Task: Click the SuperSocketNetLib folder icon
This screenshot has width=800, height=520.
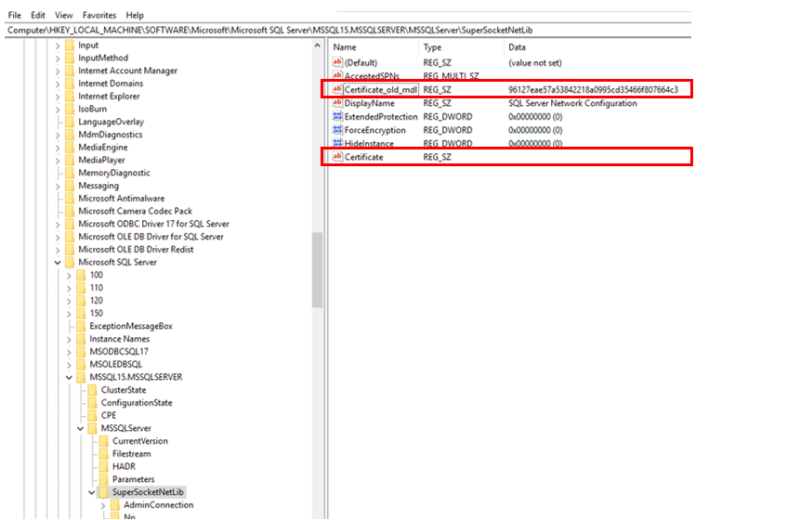Action: click(x=103, y=492)
